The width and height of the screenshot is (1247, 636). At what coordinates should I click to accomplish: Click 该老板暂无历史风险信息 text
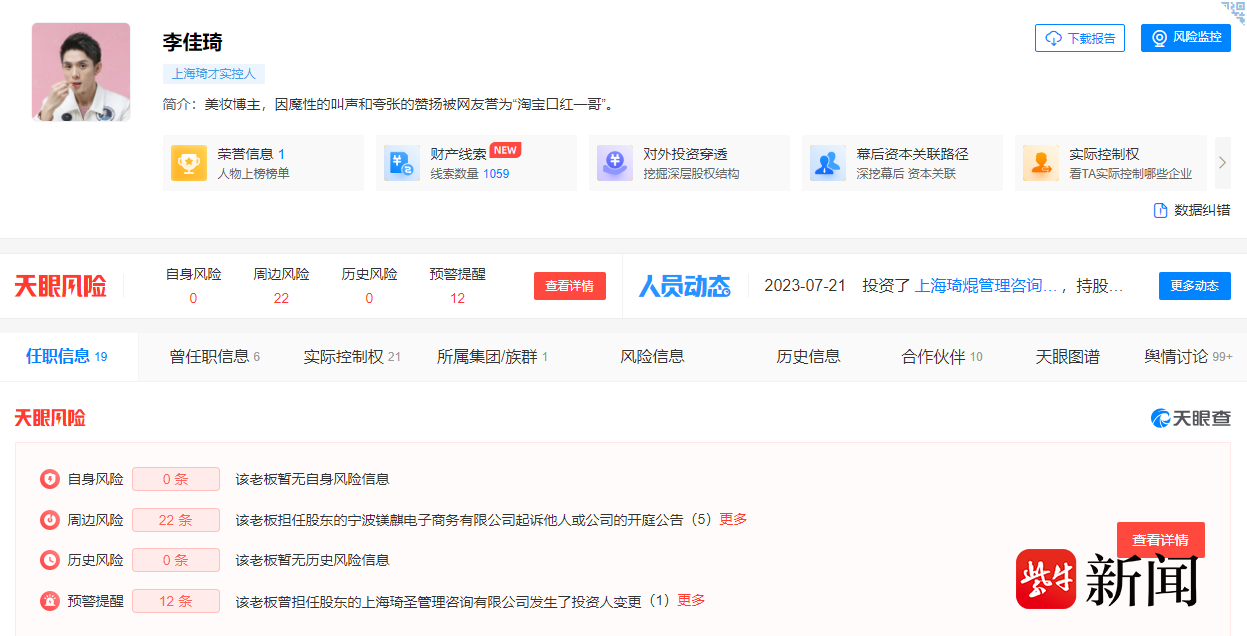point(312,560)
